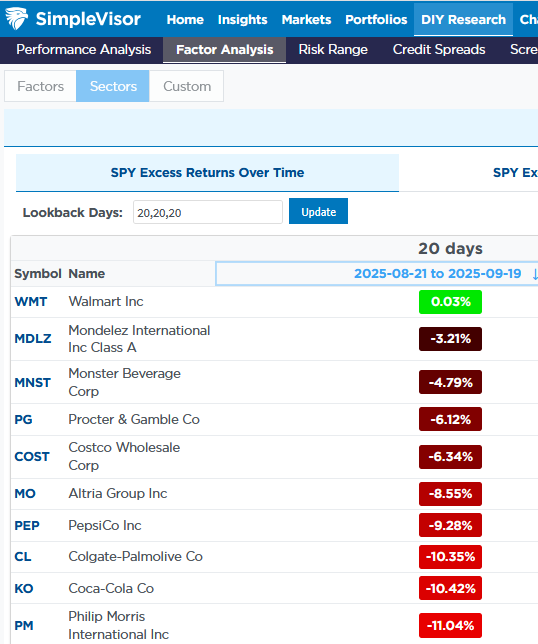The image size is (538, 644).
Task: Click Altria Group Inc name text
Action: coord(118,493)
